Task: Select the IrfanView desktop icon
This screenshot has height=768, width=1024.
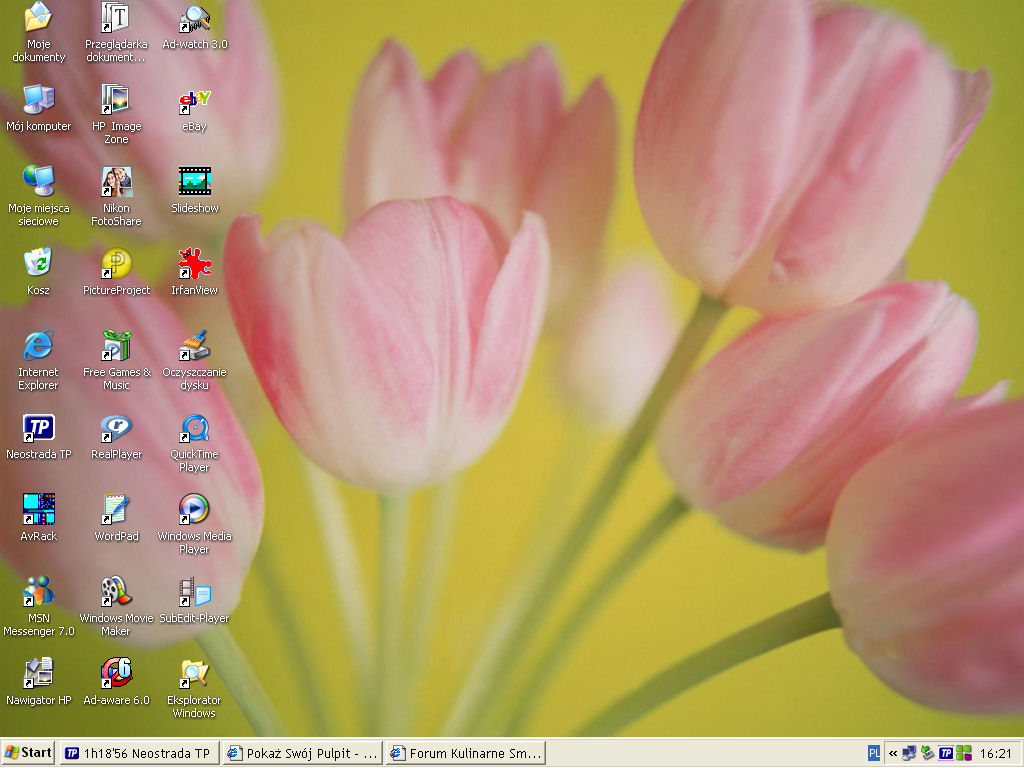Action: click(194, 265)
